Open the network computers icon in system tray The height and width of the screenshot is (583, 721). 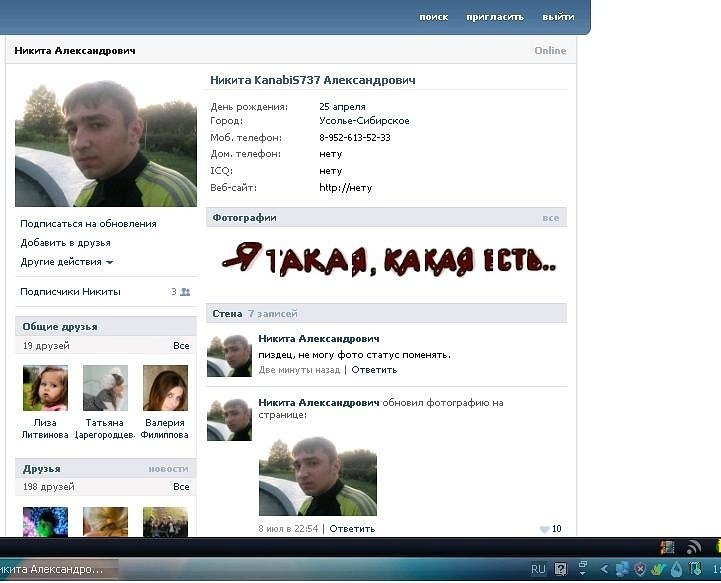coord(622,569)
